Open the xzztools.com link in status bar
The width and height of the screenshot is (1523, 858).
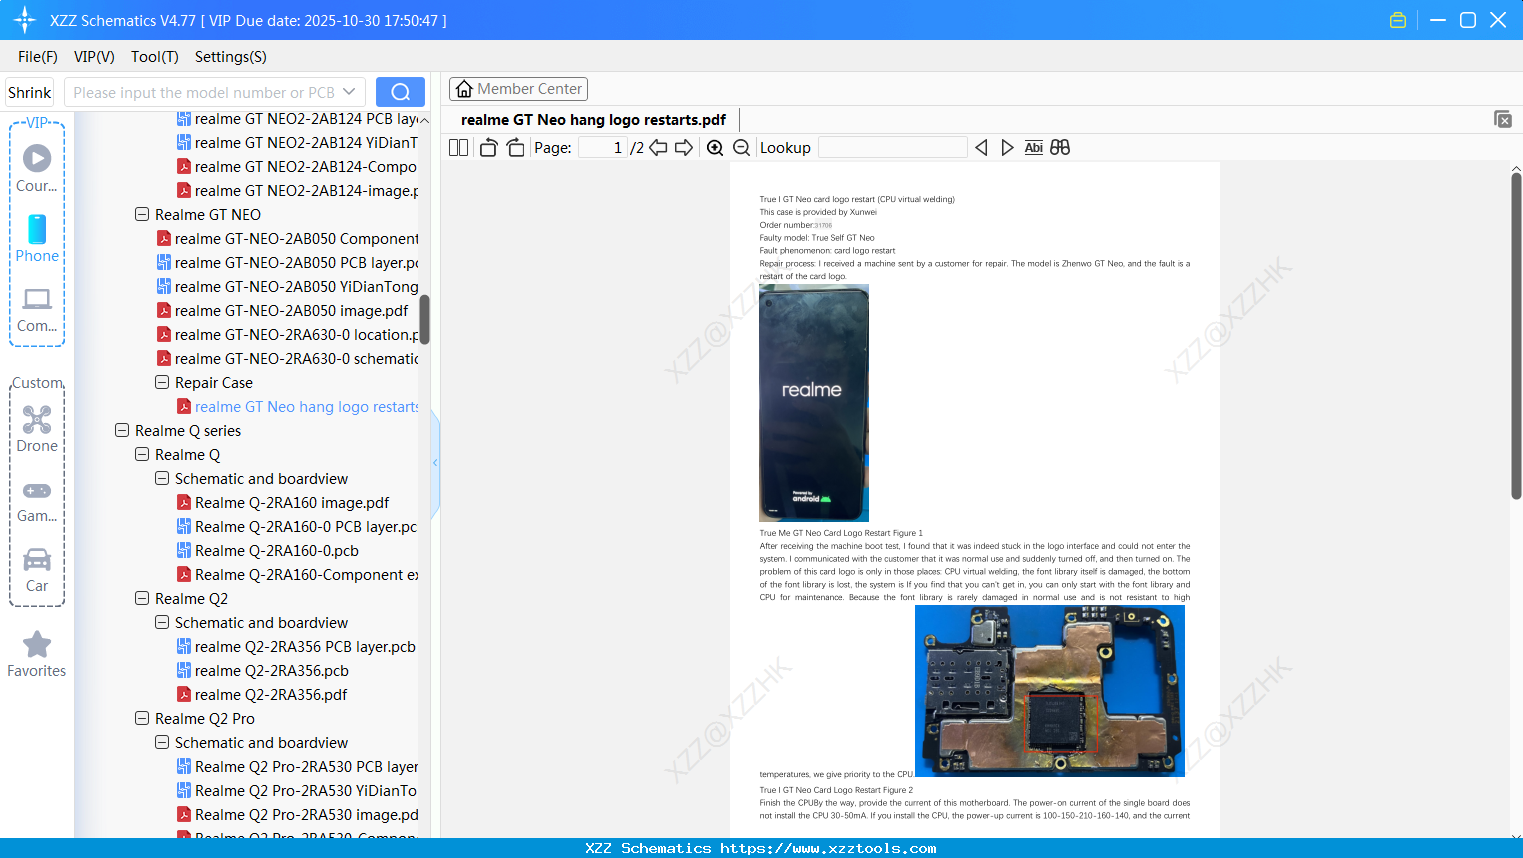pyautogui.click(x=828, y=849)
